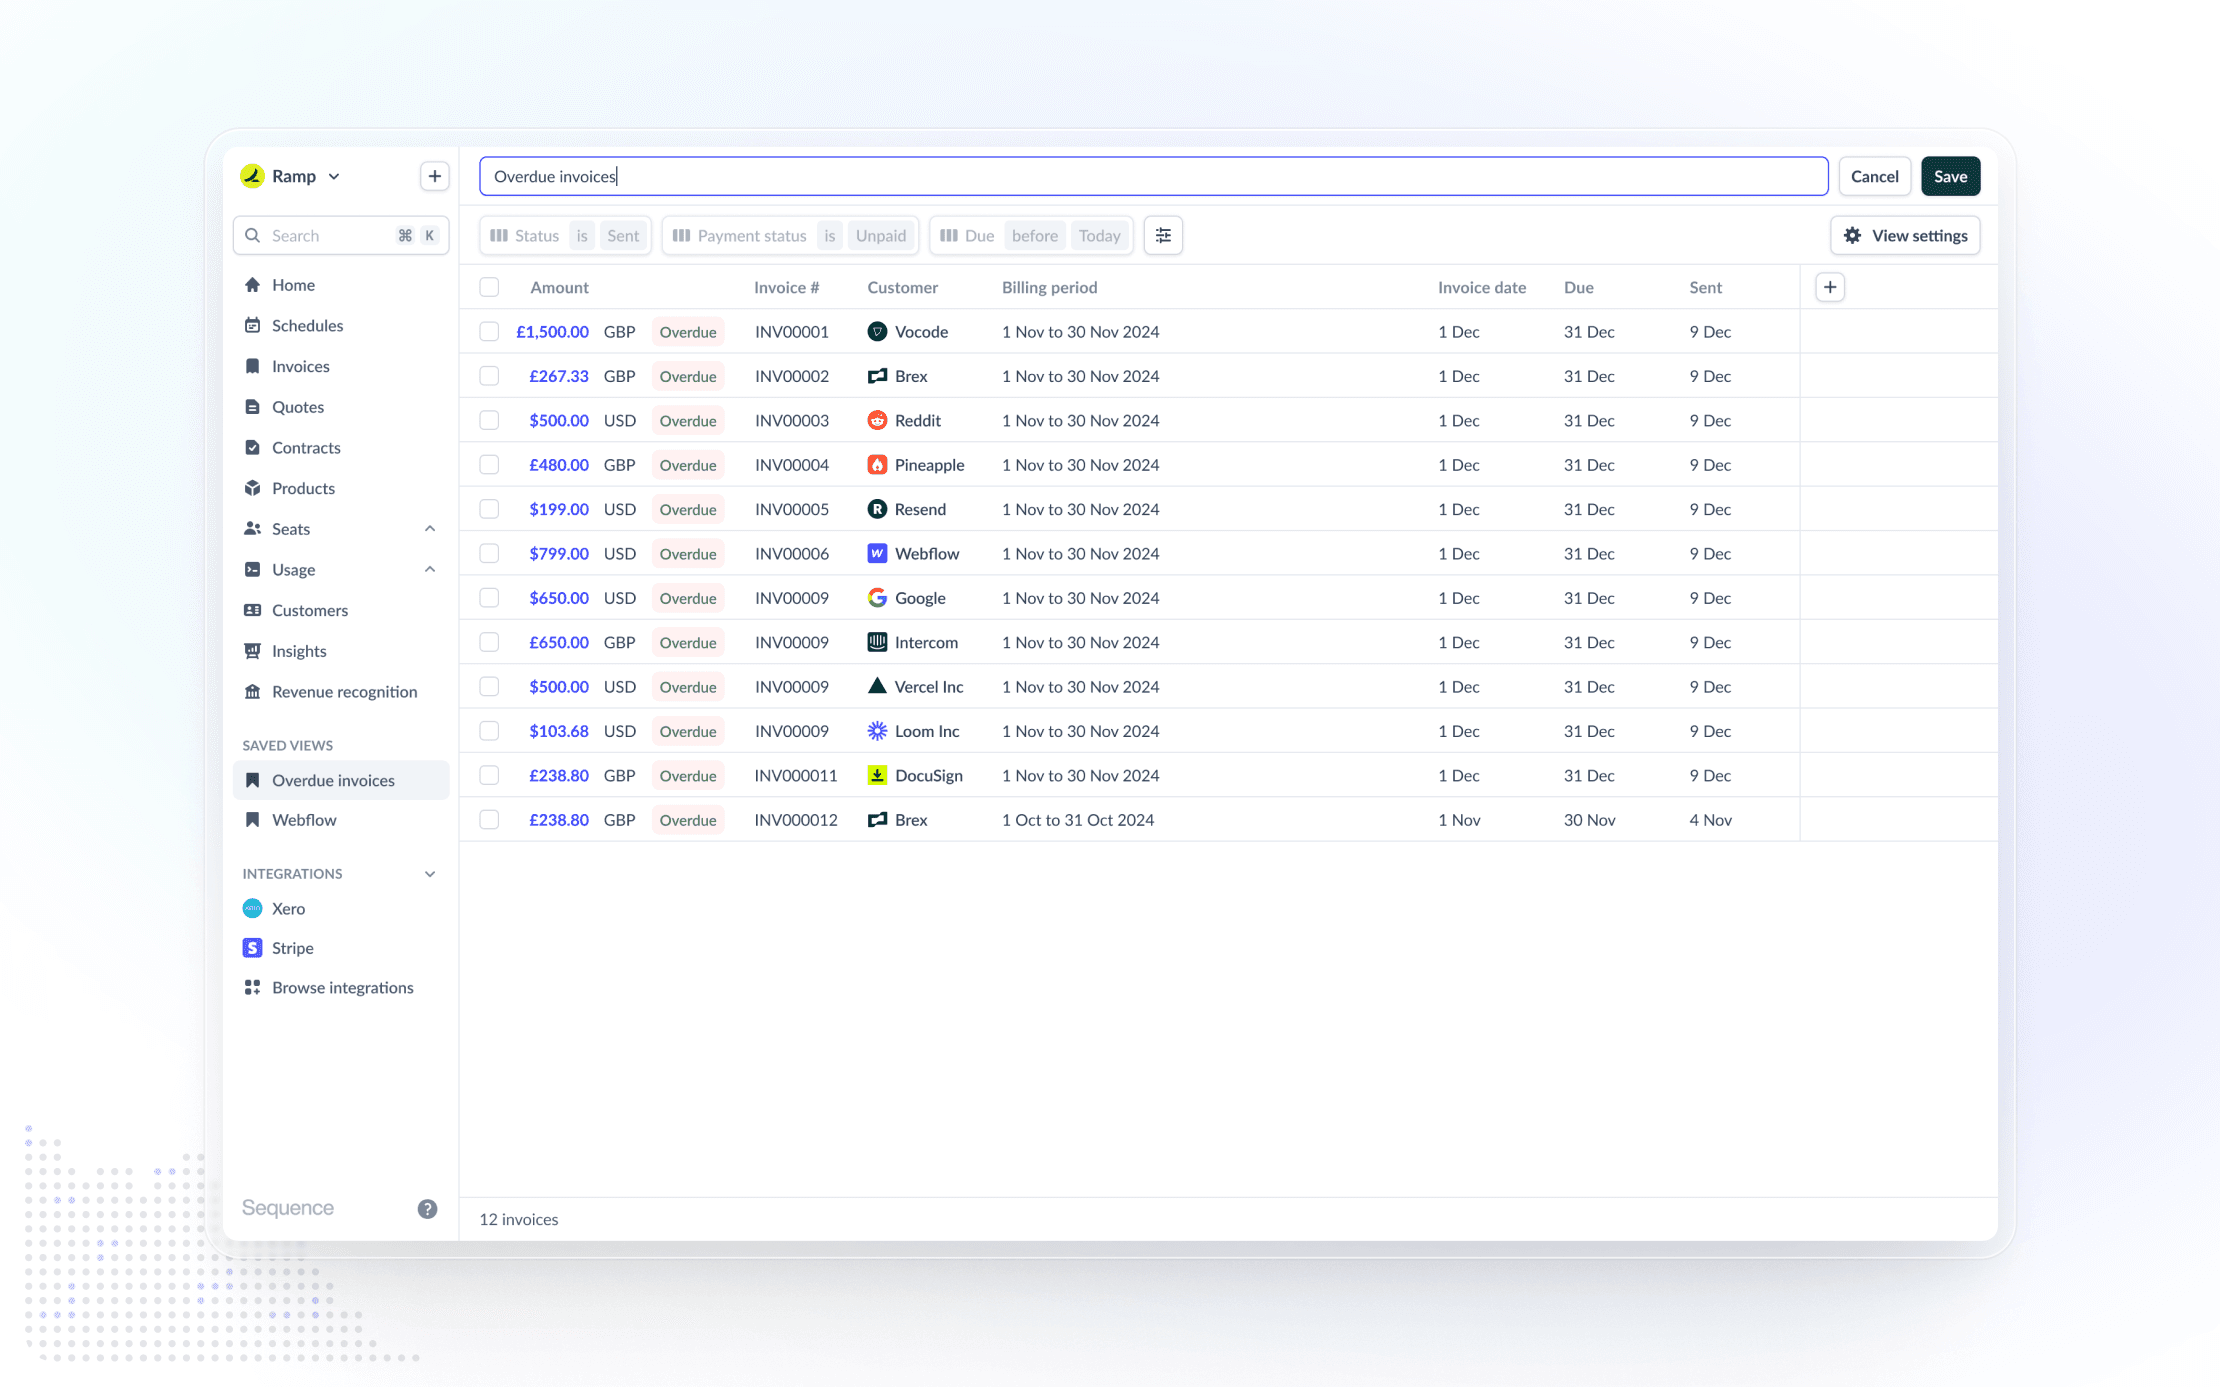Open the Webflow saved view
This screenshot has height=1387, width=2220.
pyautogui.click(x=304, y=820)
